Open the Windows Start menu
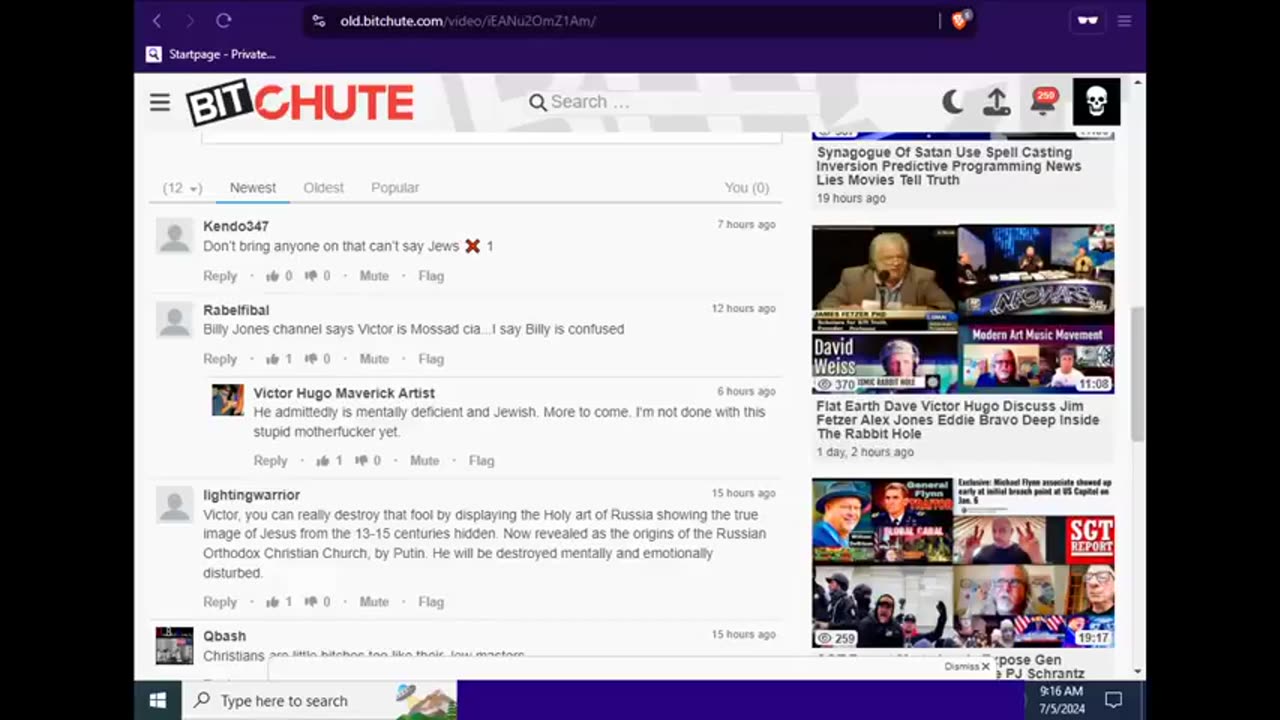Screen dimensions: 1280x720 point(157,700)
